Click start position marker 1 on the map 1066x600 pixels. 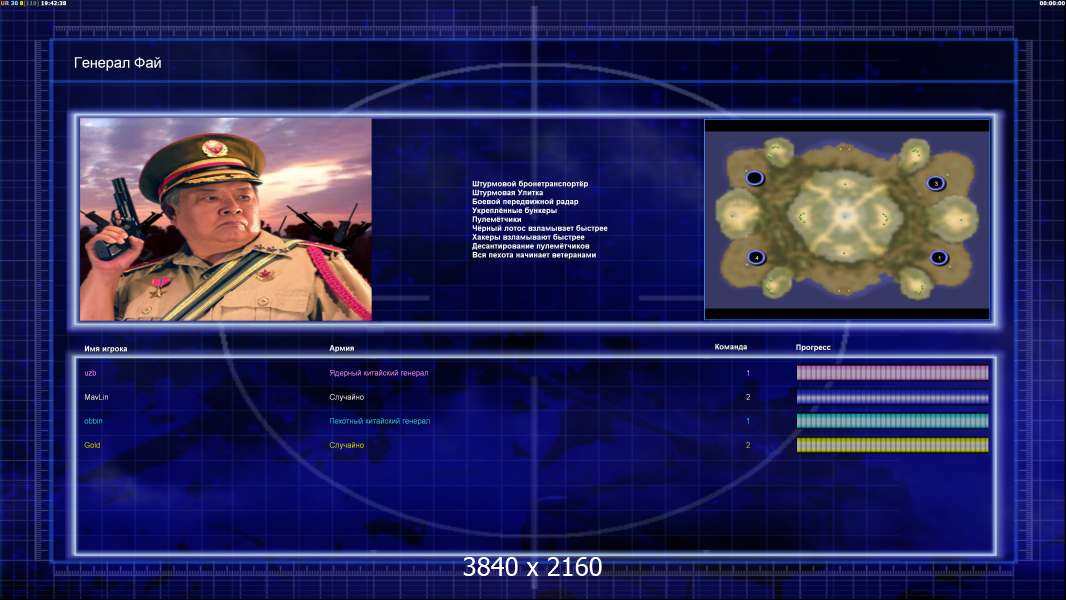pyautogui.click(x=939, y=258)
